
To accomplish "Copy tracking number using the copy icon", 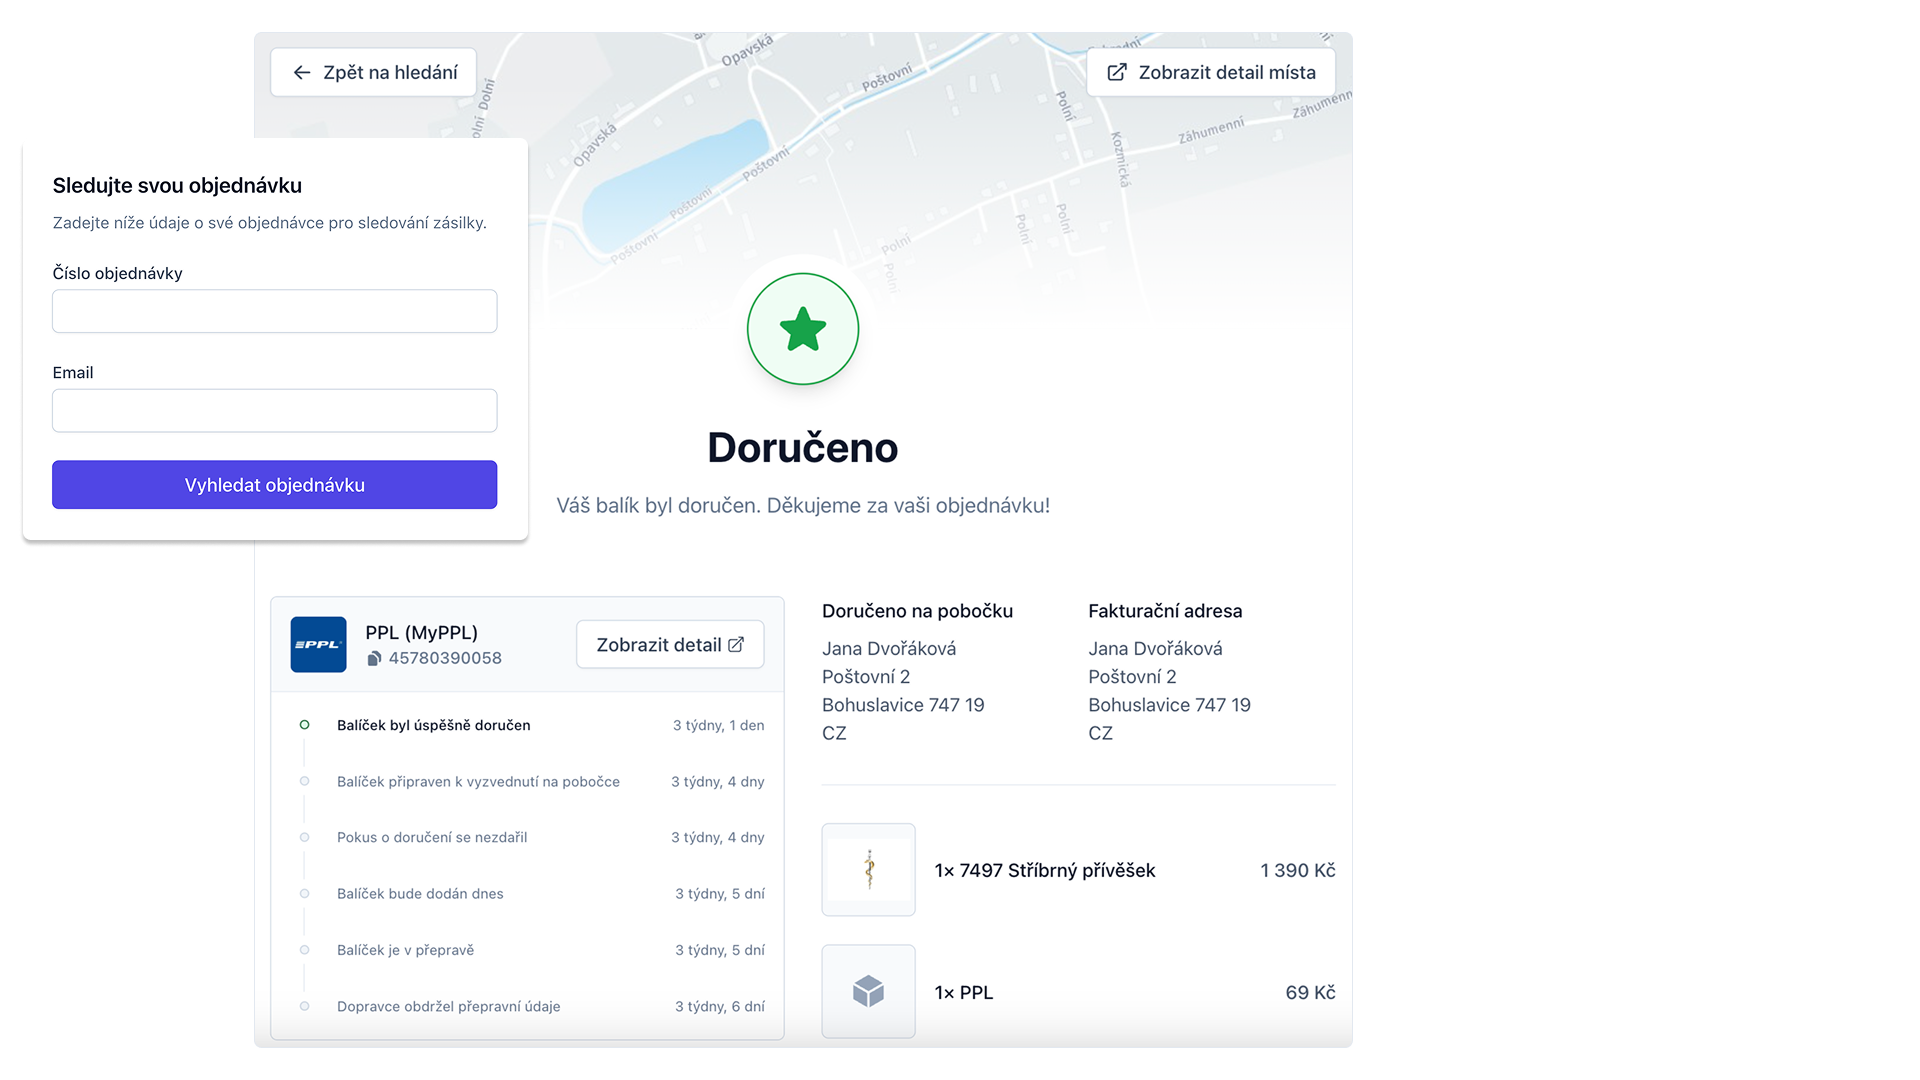I will click(x=374, y=658).
